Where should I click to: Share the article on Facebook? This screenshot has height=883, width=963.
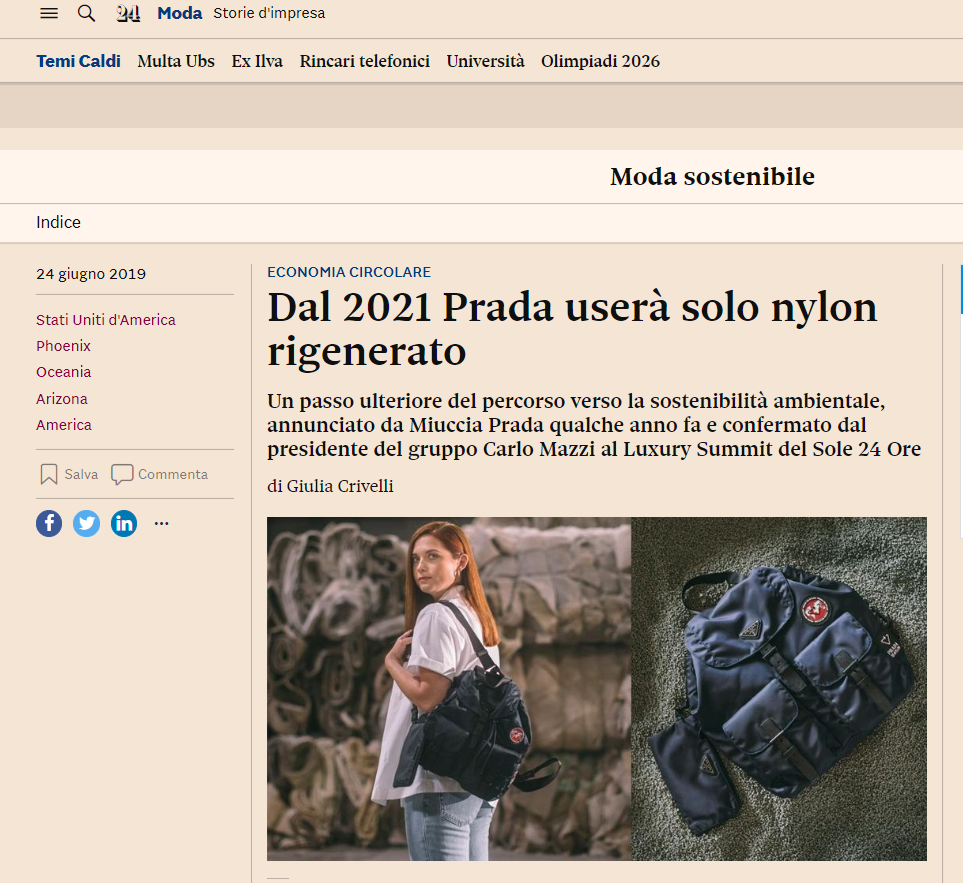click(48, 523)
